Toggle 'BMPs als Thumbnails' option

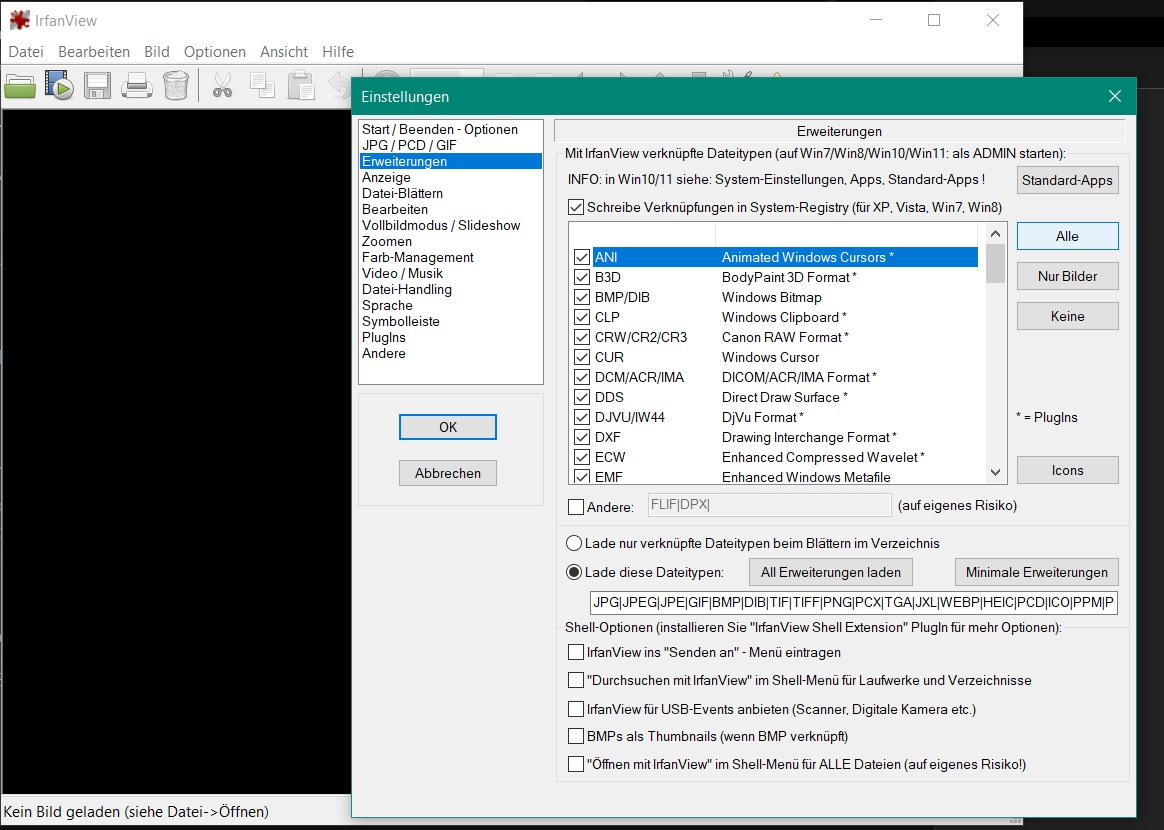576,736
